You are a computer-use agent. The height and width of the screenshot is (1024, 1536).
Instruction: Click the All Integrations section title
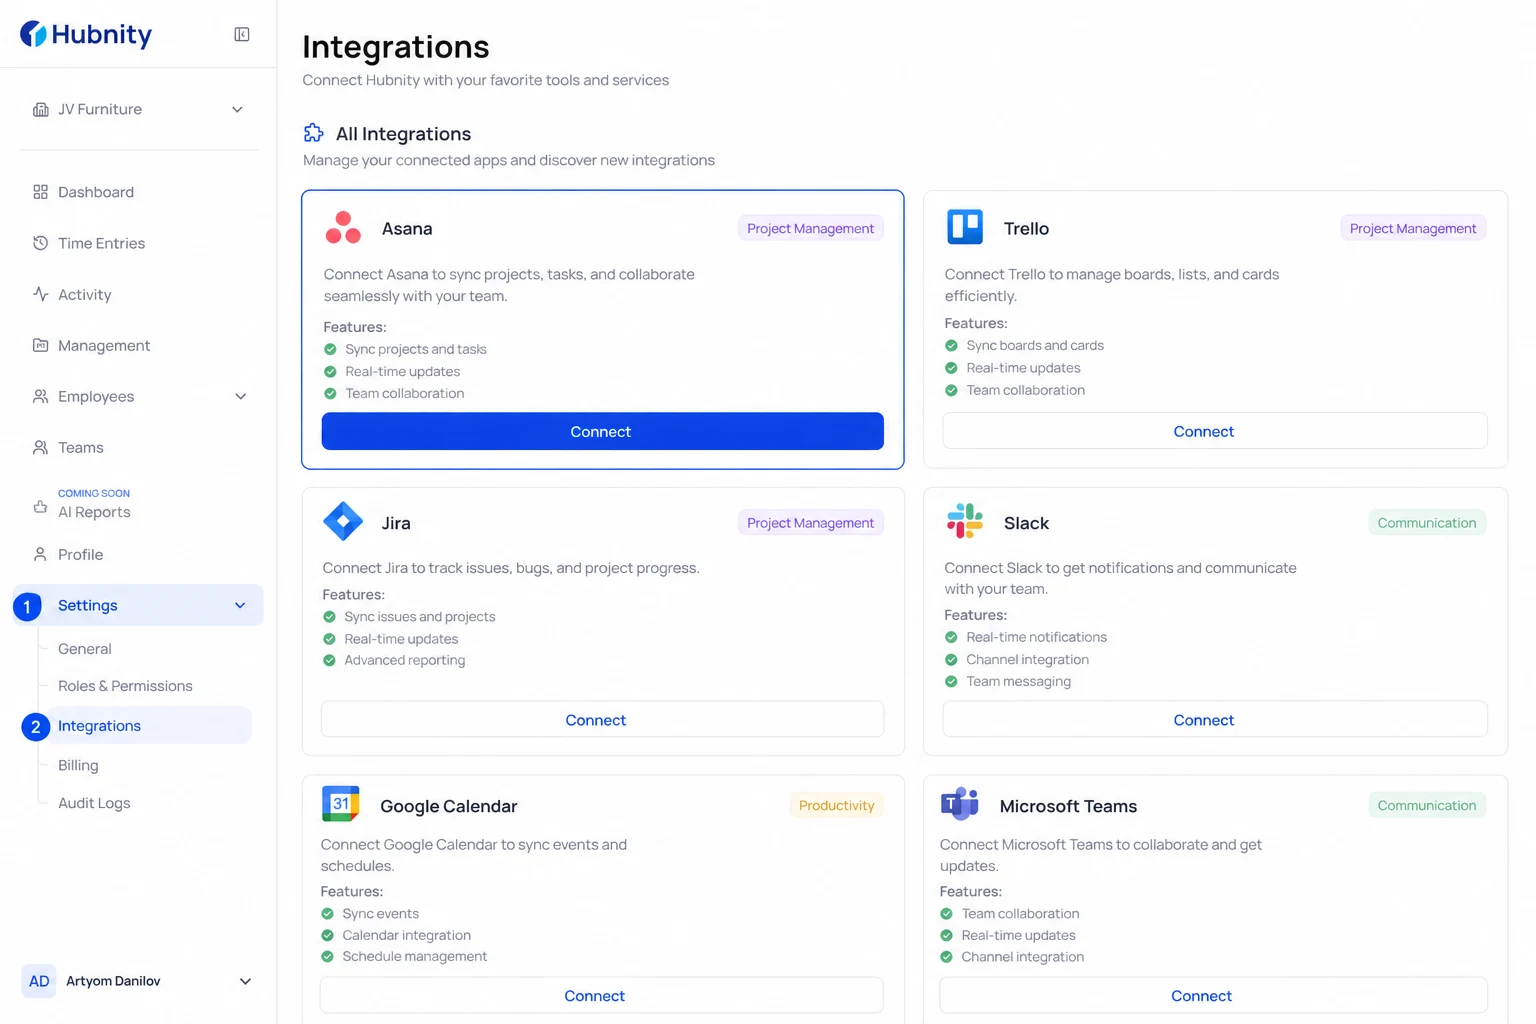point(403,134)
